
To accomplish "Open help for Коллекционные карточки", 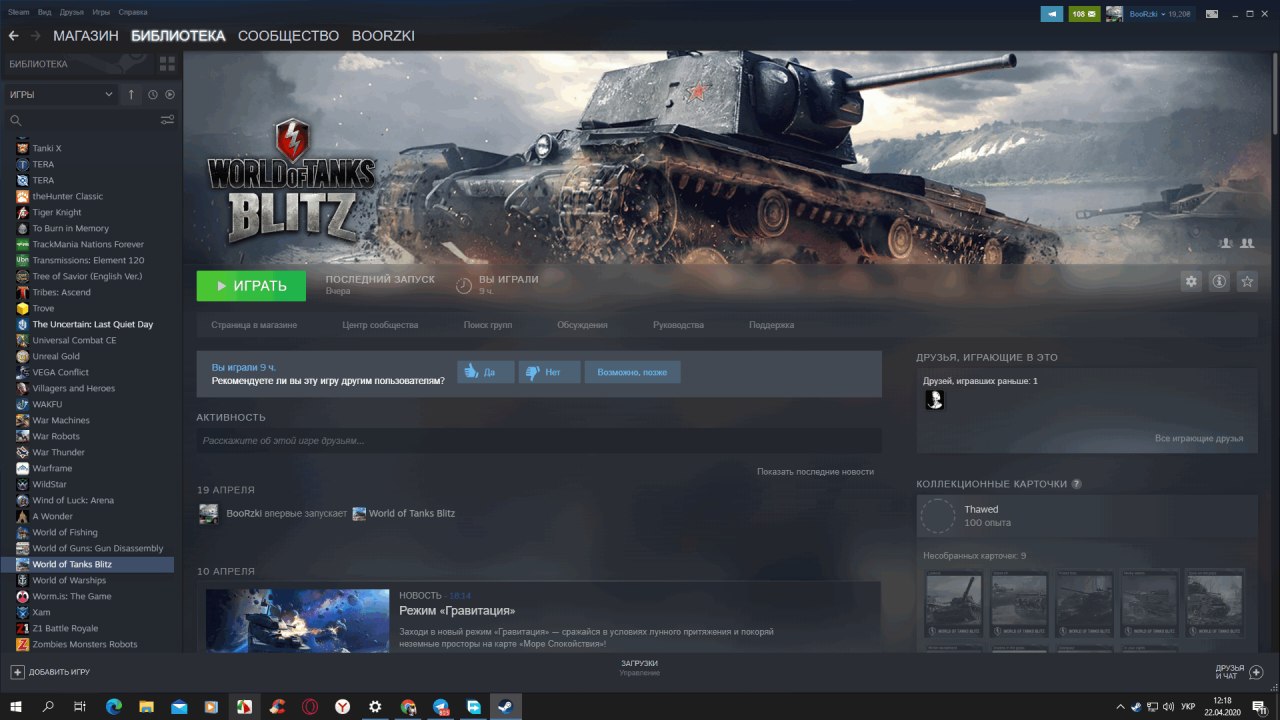I will pyautogui.click(x=1077, y=484).
